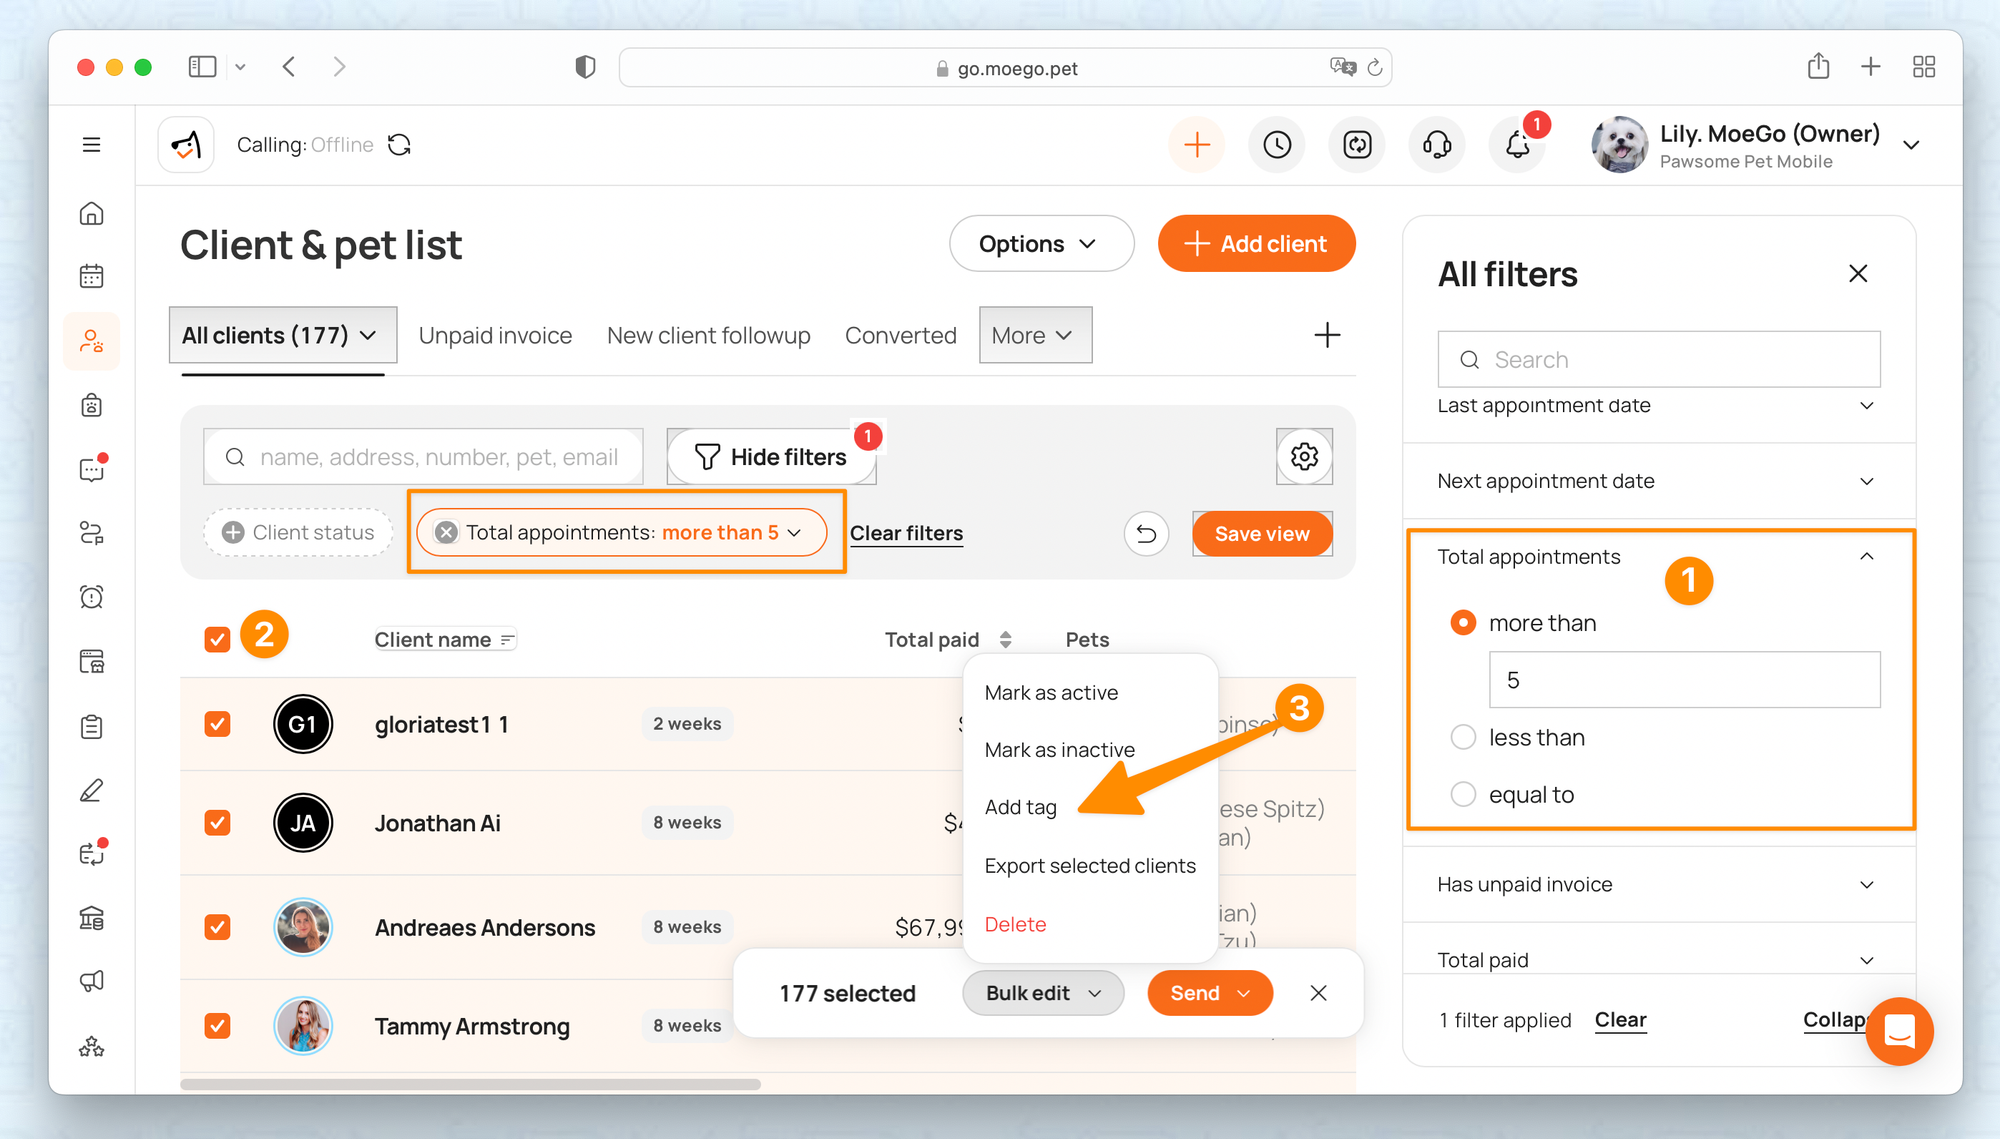This screenshot has width=2000, height=1139.
Task: Uncheck the Jonathan Ai row checkbox
Action: [217, 823]
